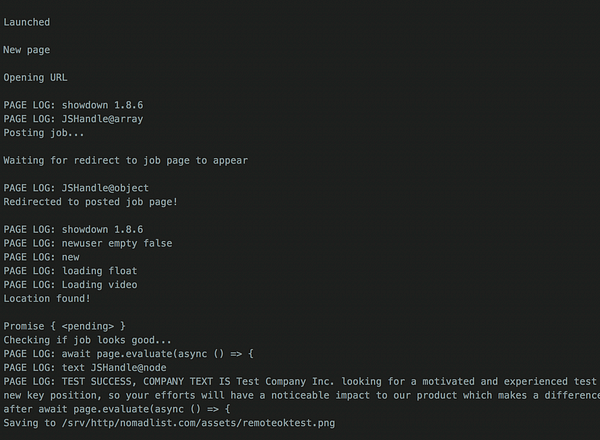The image size is (600, 440).
Task: Click the 'Opening URL' line
Action: 35,78
